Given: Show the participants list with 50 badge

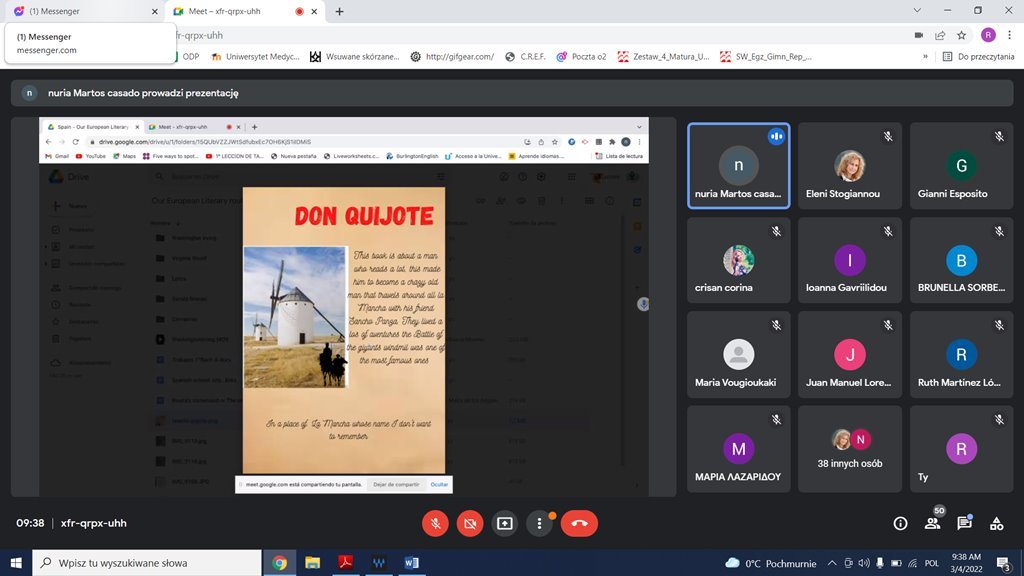Looking at the screenshot, I should click(x=933, y=523).
